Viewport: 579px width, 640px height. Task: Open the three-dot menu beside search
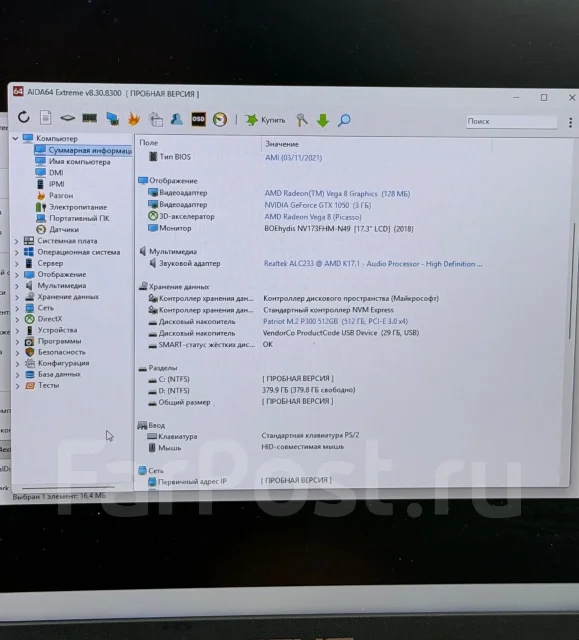570,122
